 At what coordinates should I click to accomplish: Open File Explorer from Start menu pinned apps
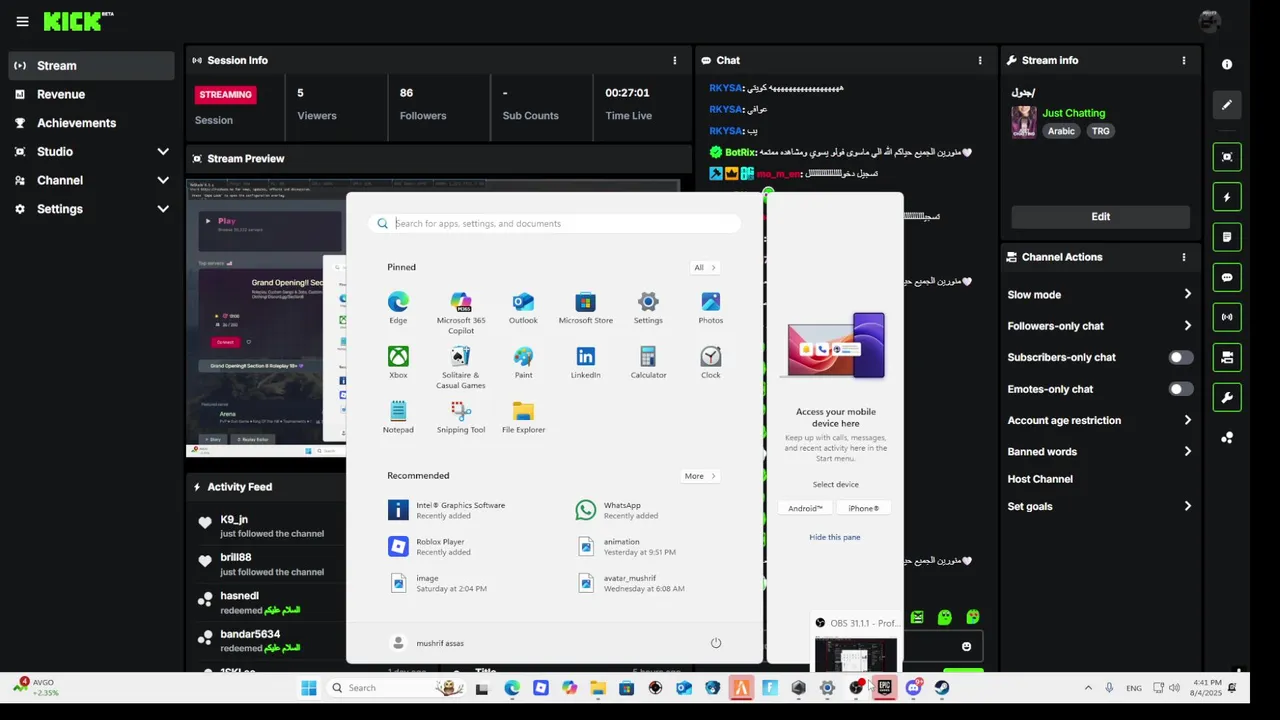point(523,417)
